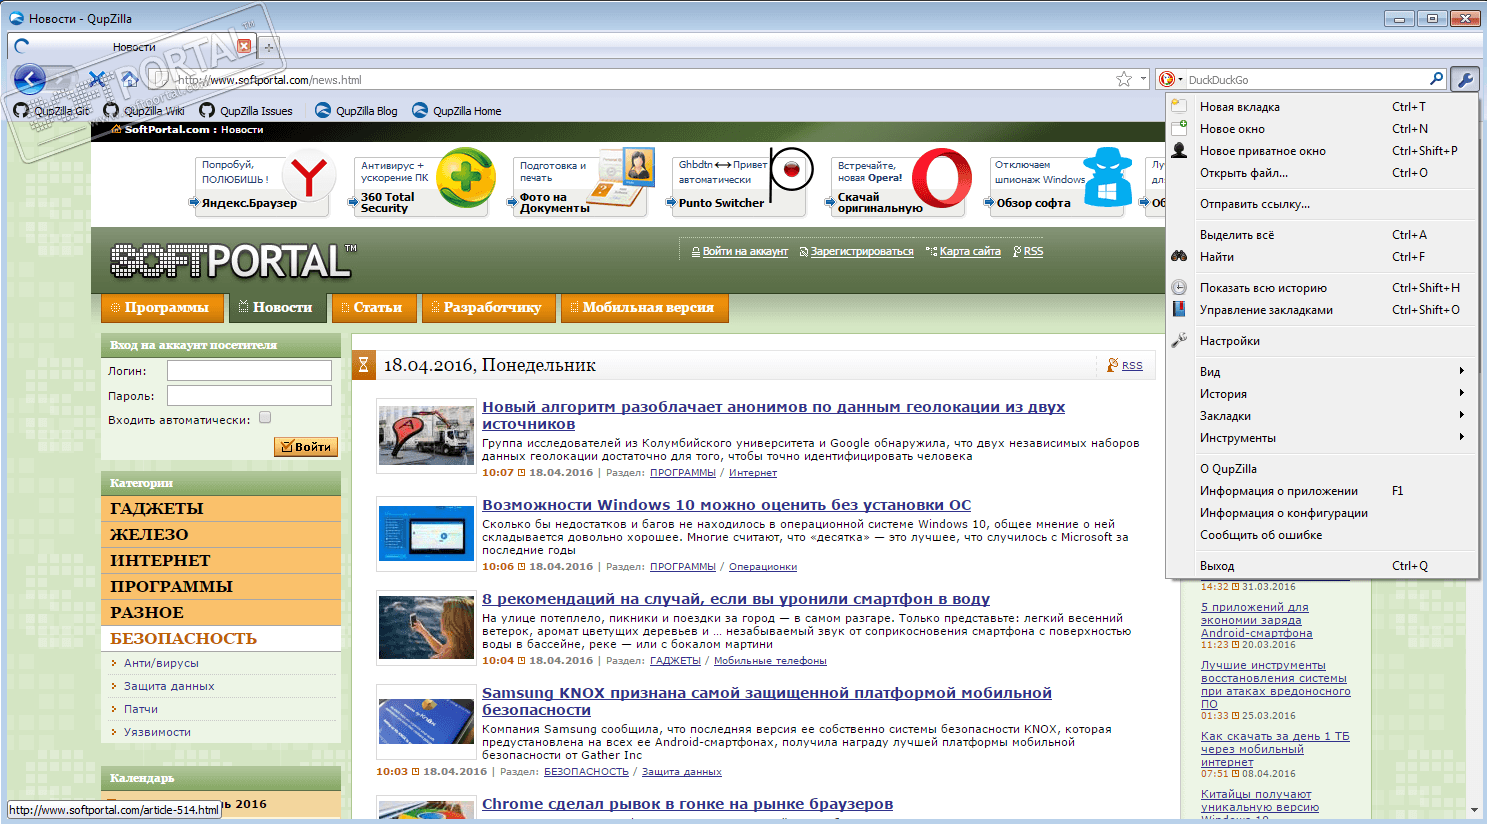Open the dropdown arrow next to bookmark star

tap(1143, 79)
